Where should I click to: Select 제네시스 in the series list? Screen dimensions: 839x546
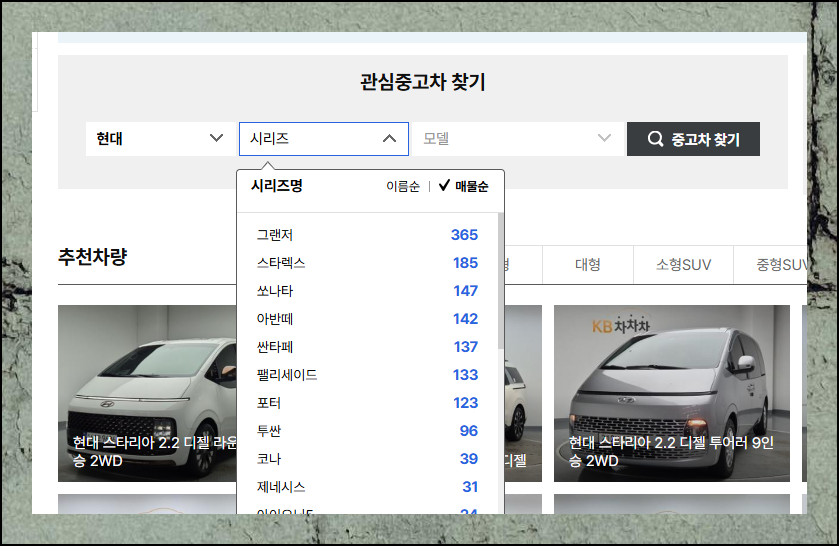tap(367, 487)
